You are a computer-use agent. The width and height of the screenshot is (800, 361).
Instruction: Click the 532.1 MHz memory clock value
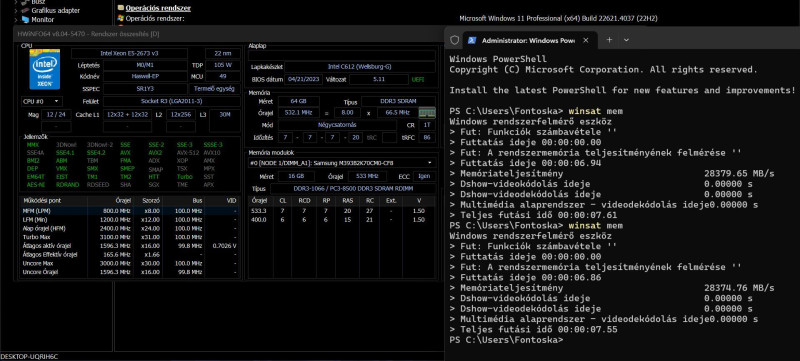(298, 113)
